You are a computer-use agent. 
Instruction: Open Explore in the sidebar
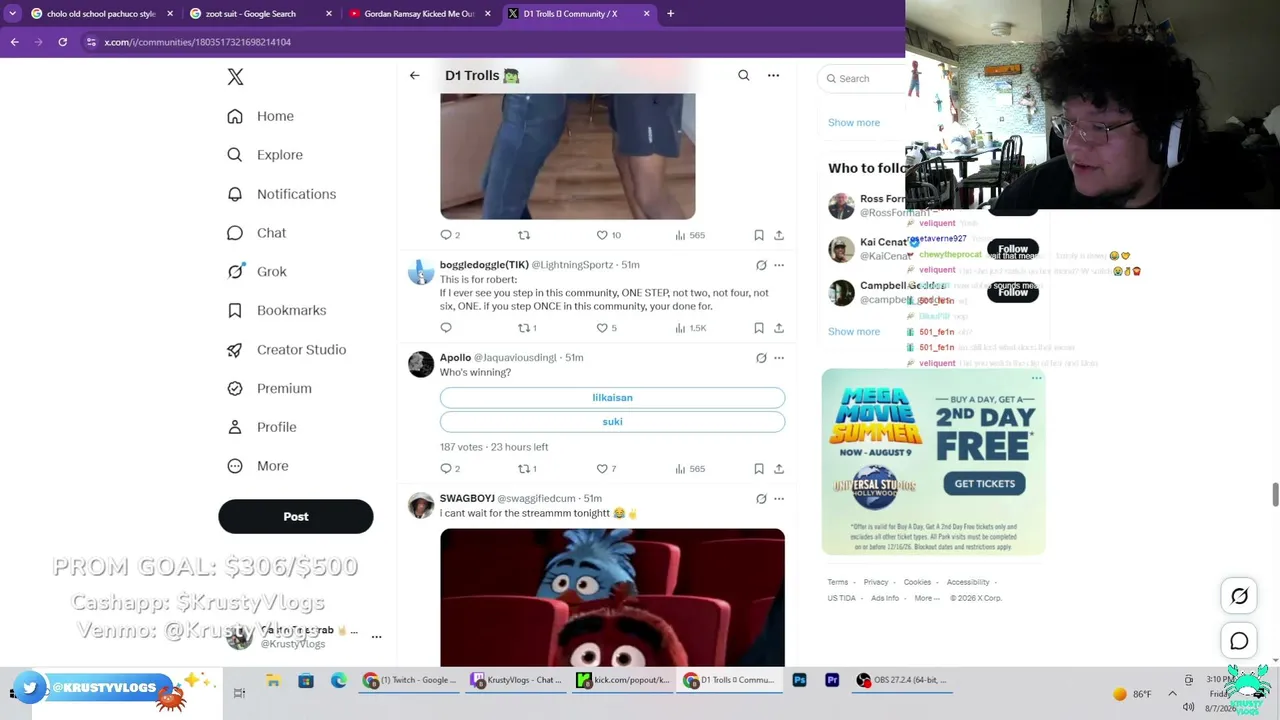coord(265,155)
